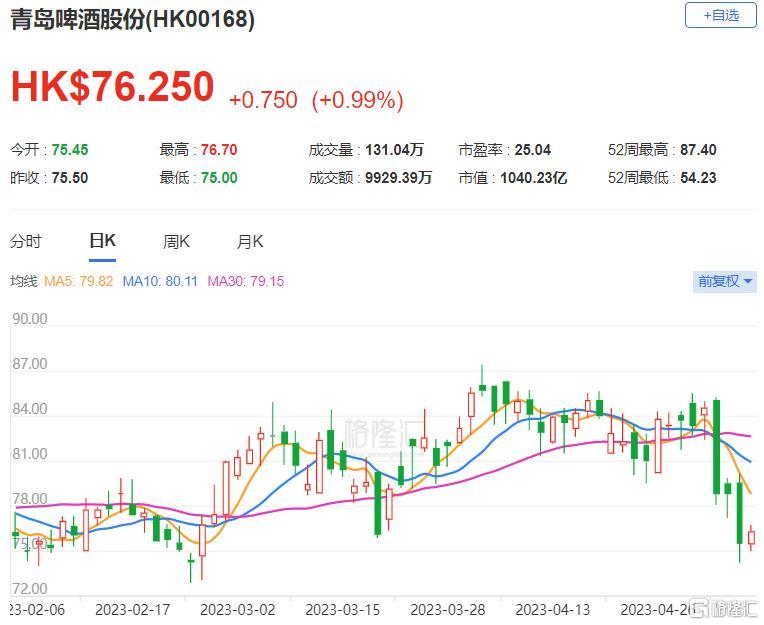
Task: Click the 市盈率 value 25.04
Action: coord(533,150)
